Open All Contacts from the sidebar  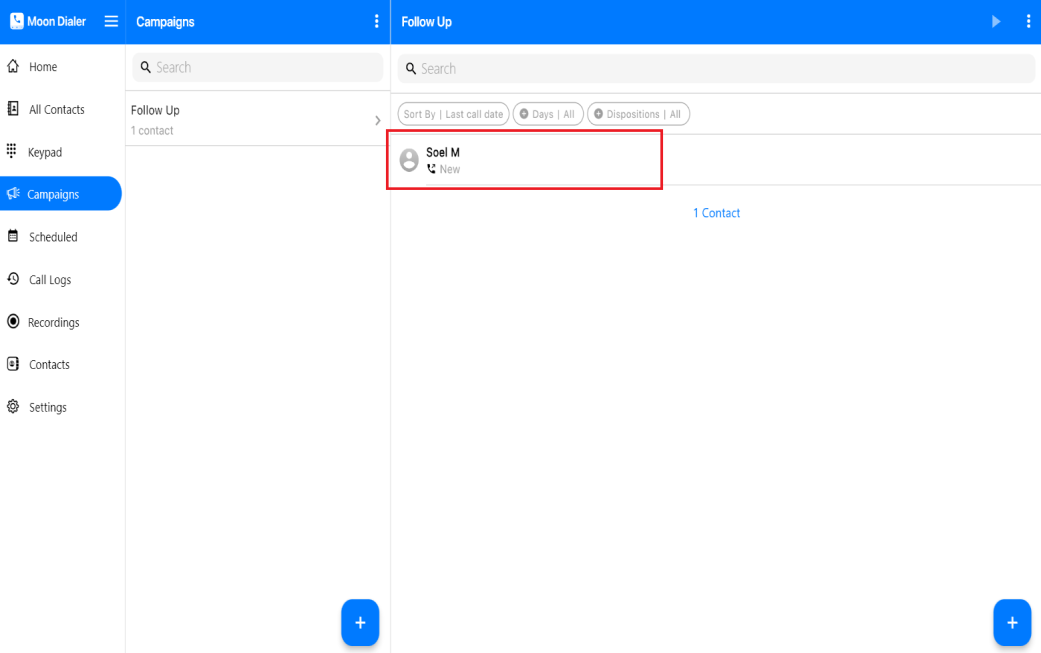[x=56, y=110]
